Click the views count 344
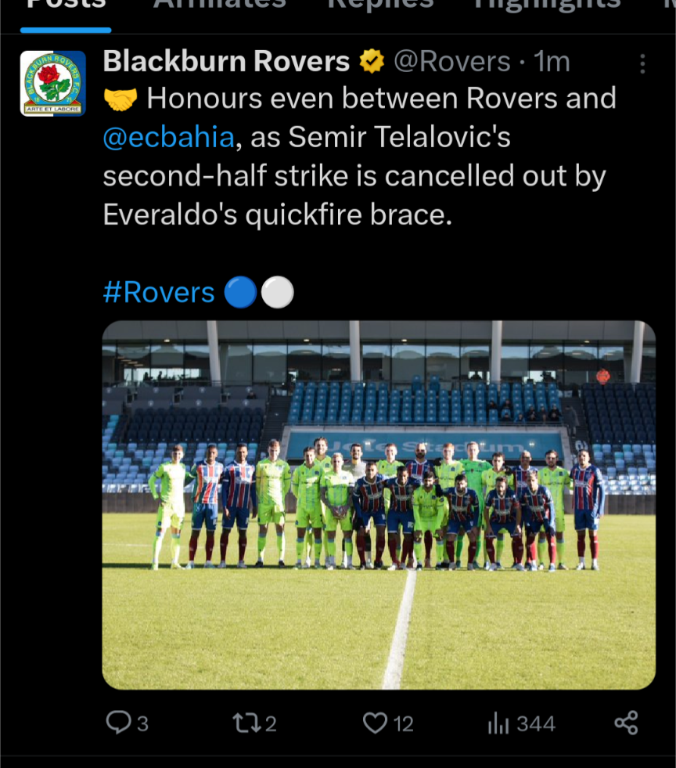This screenshot has width=676, height=768. point(536,723)
